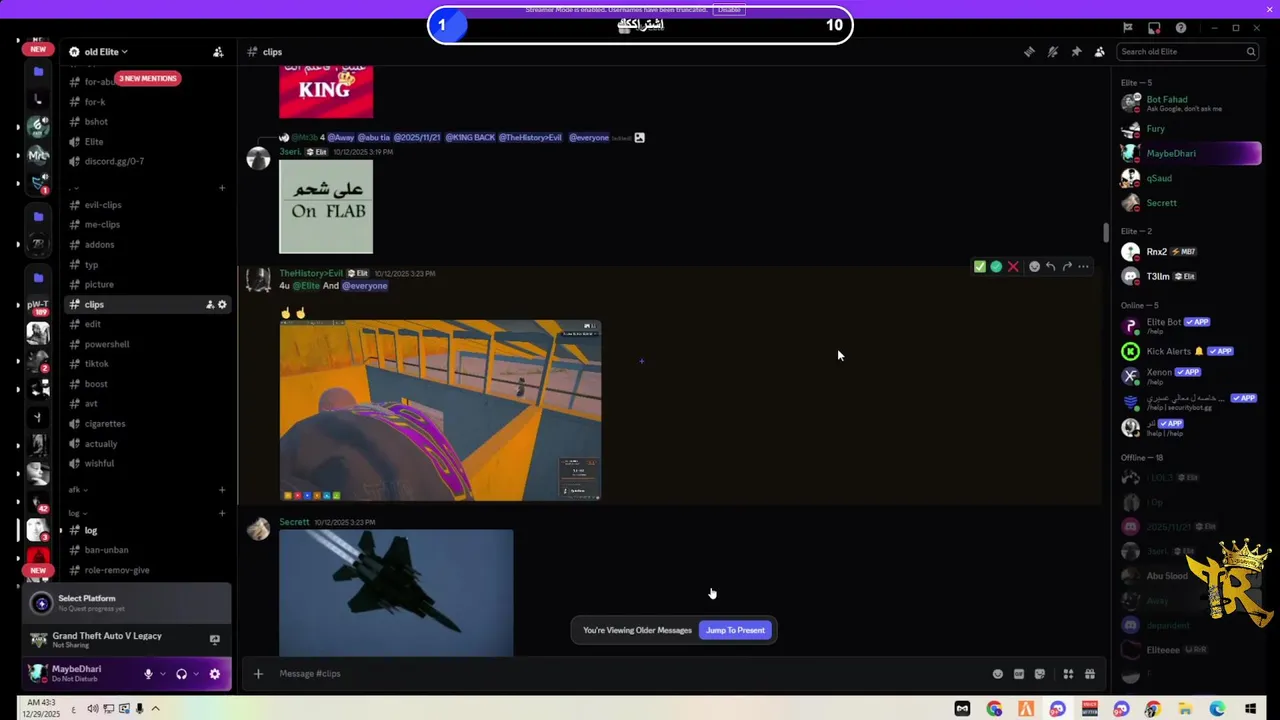Open the inbox flag icon in title bar
This screenshot has height=720, width=1280.
point(1127,28)
